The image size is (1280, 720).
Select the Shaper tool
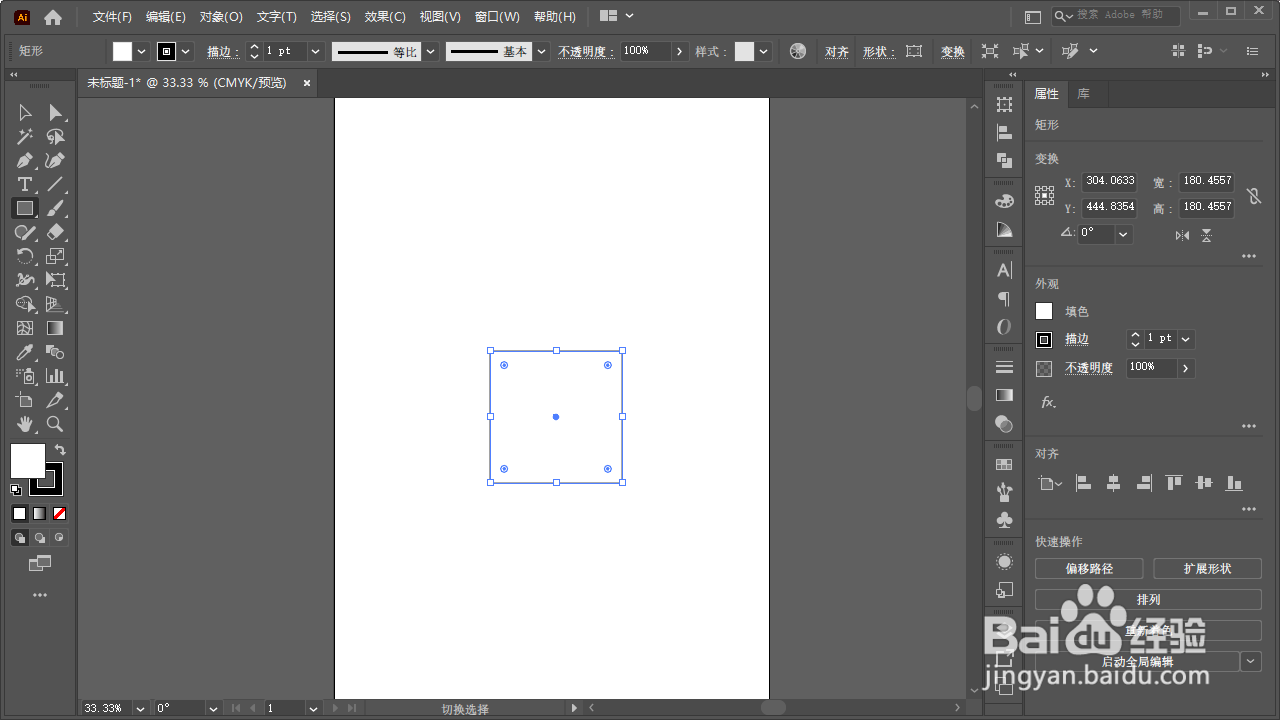pos(25,233)
